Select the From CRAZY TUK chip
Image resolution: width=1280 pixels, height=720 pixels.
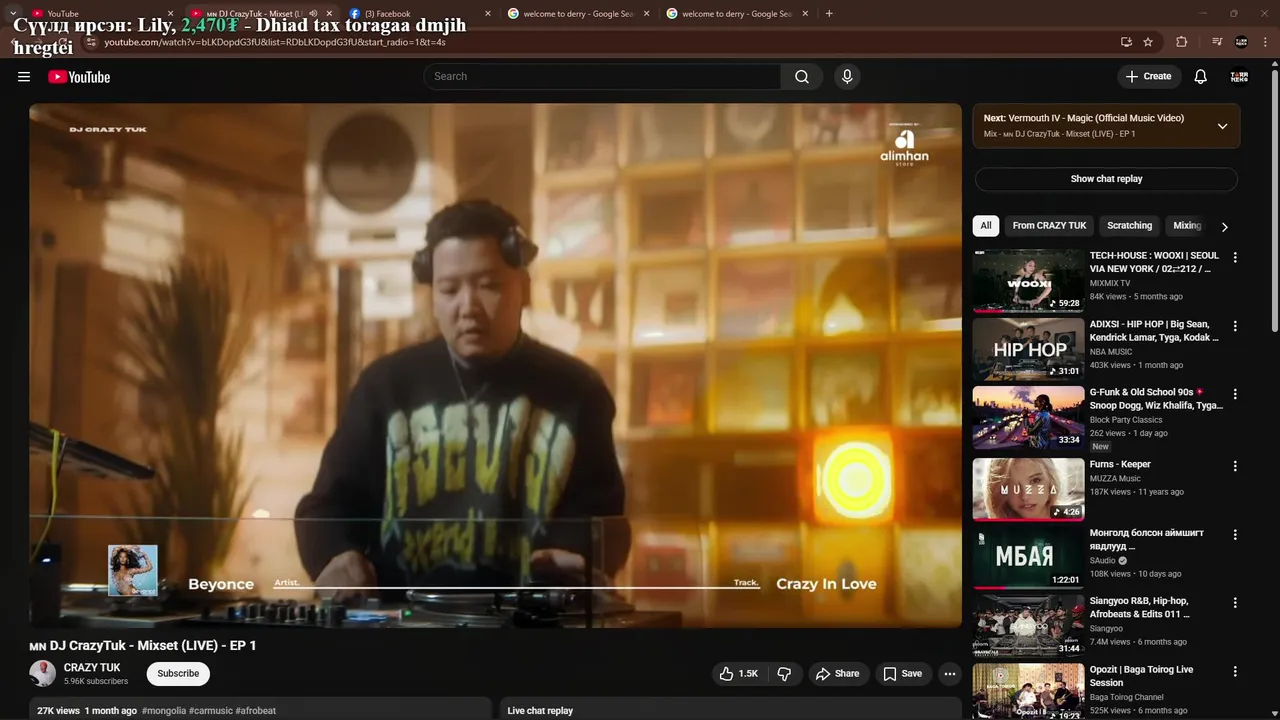[x=1049, y=226]
